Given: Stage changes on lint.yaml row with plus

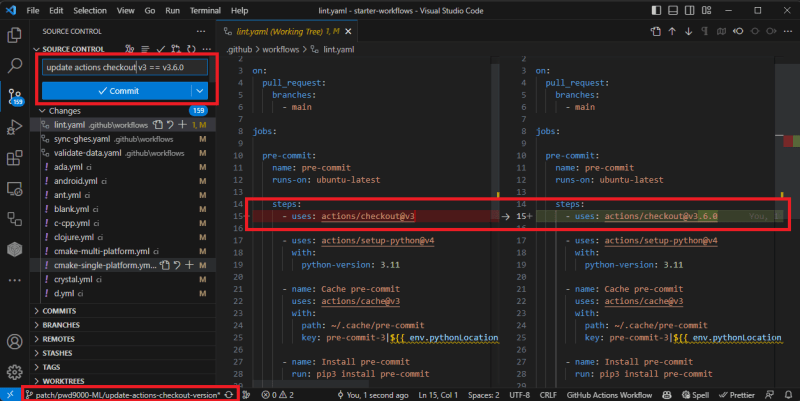Looking at the screenshot, I should pyautogui.click(x=183, y=124).
